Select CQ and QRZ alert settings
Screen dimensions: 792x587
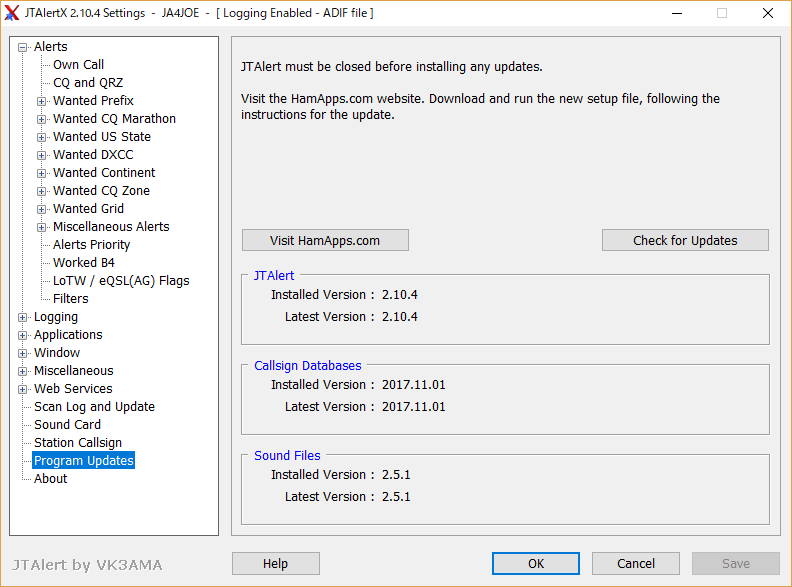88,82
